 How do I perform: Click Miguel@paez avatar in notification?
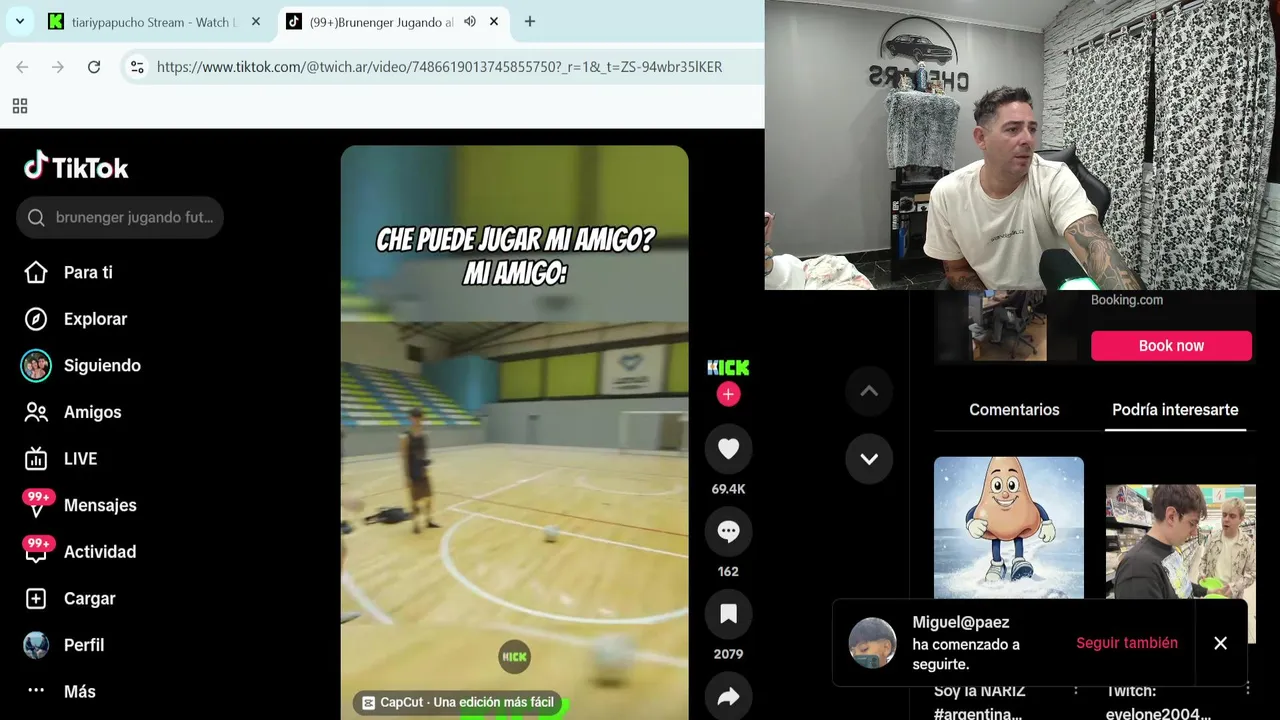tap(873, 643)
